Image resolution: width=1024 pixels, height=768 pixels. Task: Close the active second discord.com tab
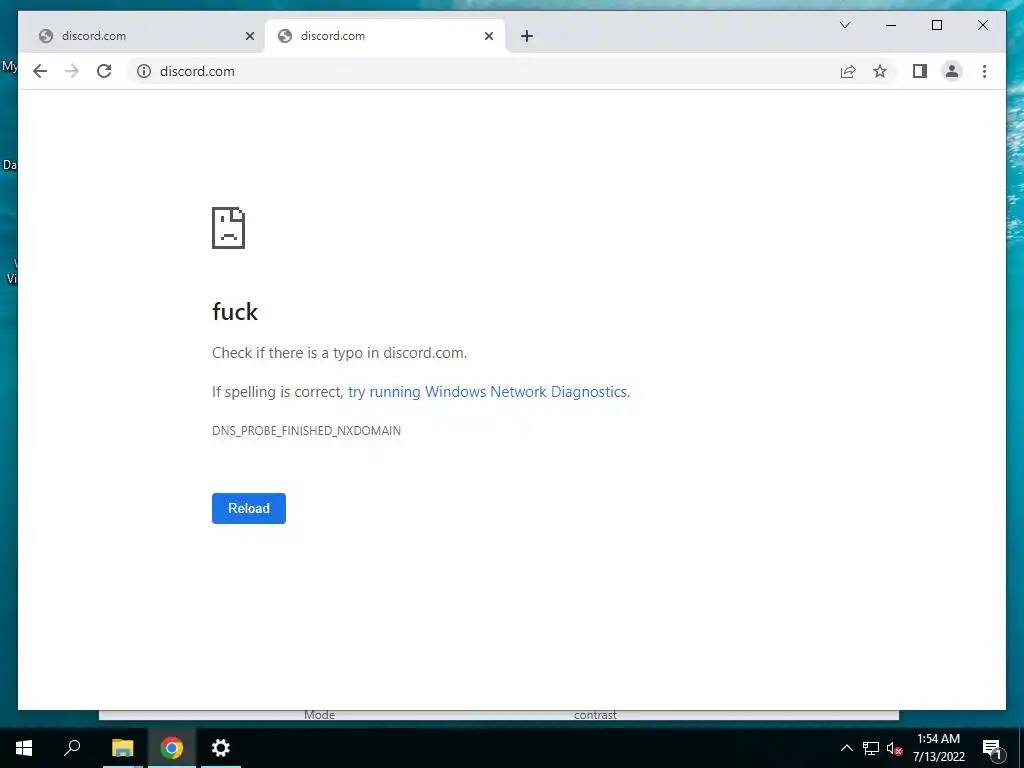(488, 36)
